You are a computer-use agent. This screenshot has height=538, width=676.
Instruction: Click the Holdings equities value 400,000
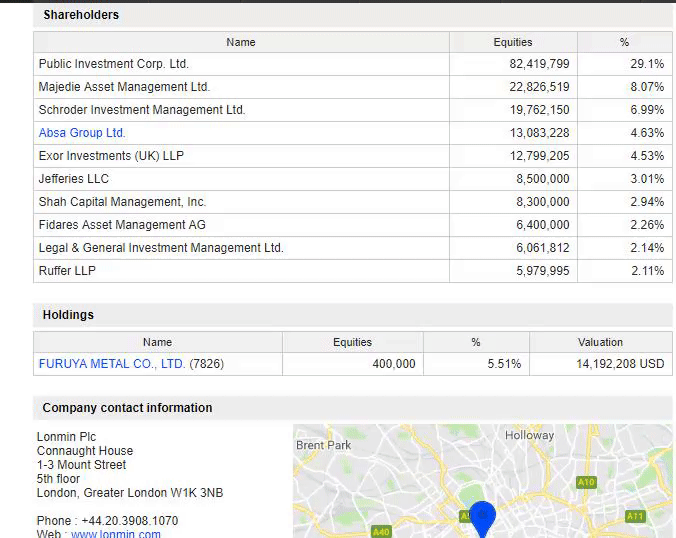click(x=394, y=364)
